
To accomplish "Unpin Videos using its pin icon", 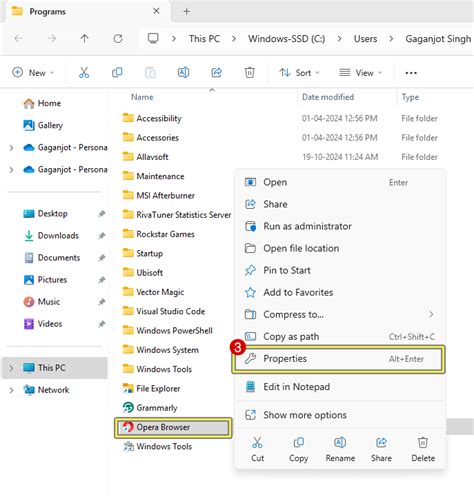I will pyautogui.click(x=102, y=324).
